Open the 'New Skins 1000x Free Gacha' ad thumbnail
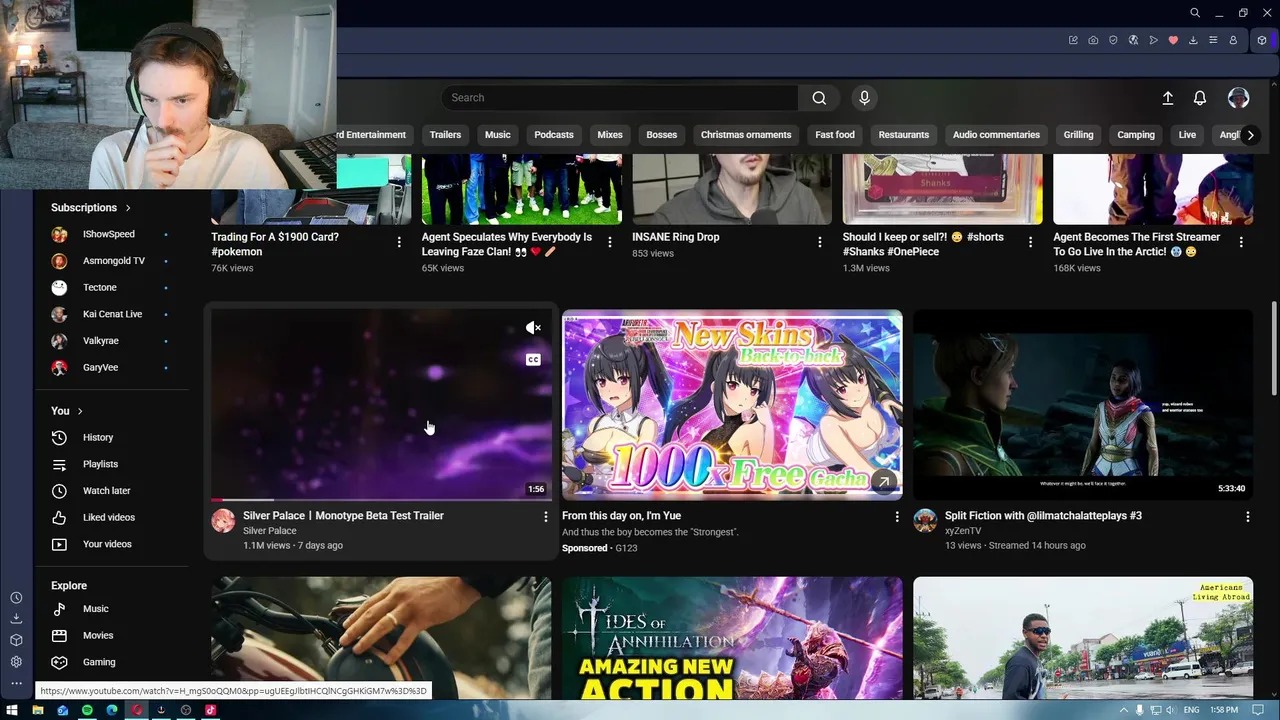 [x=732, y=405]
